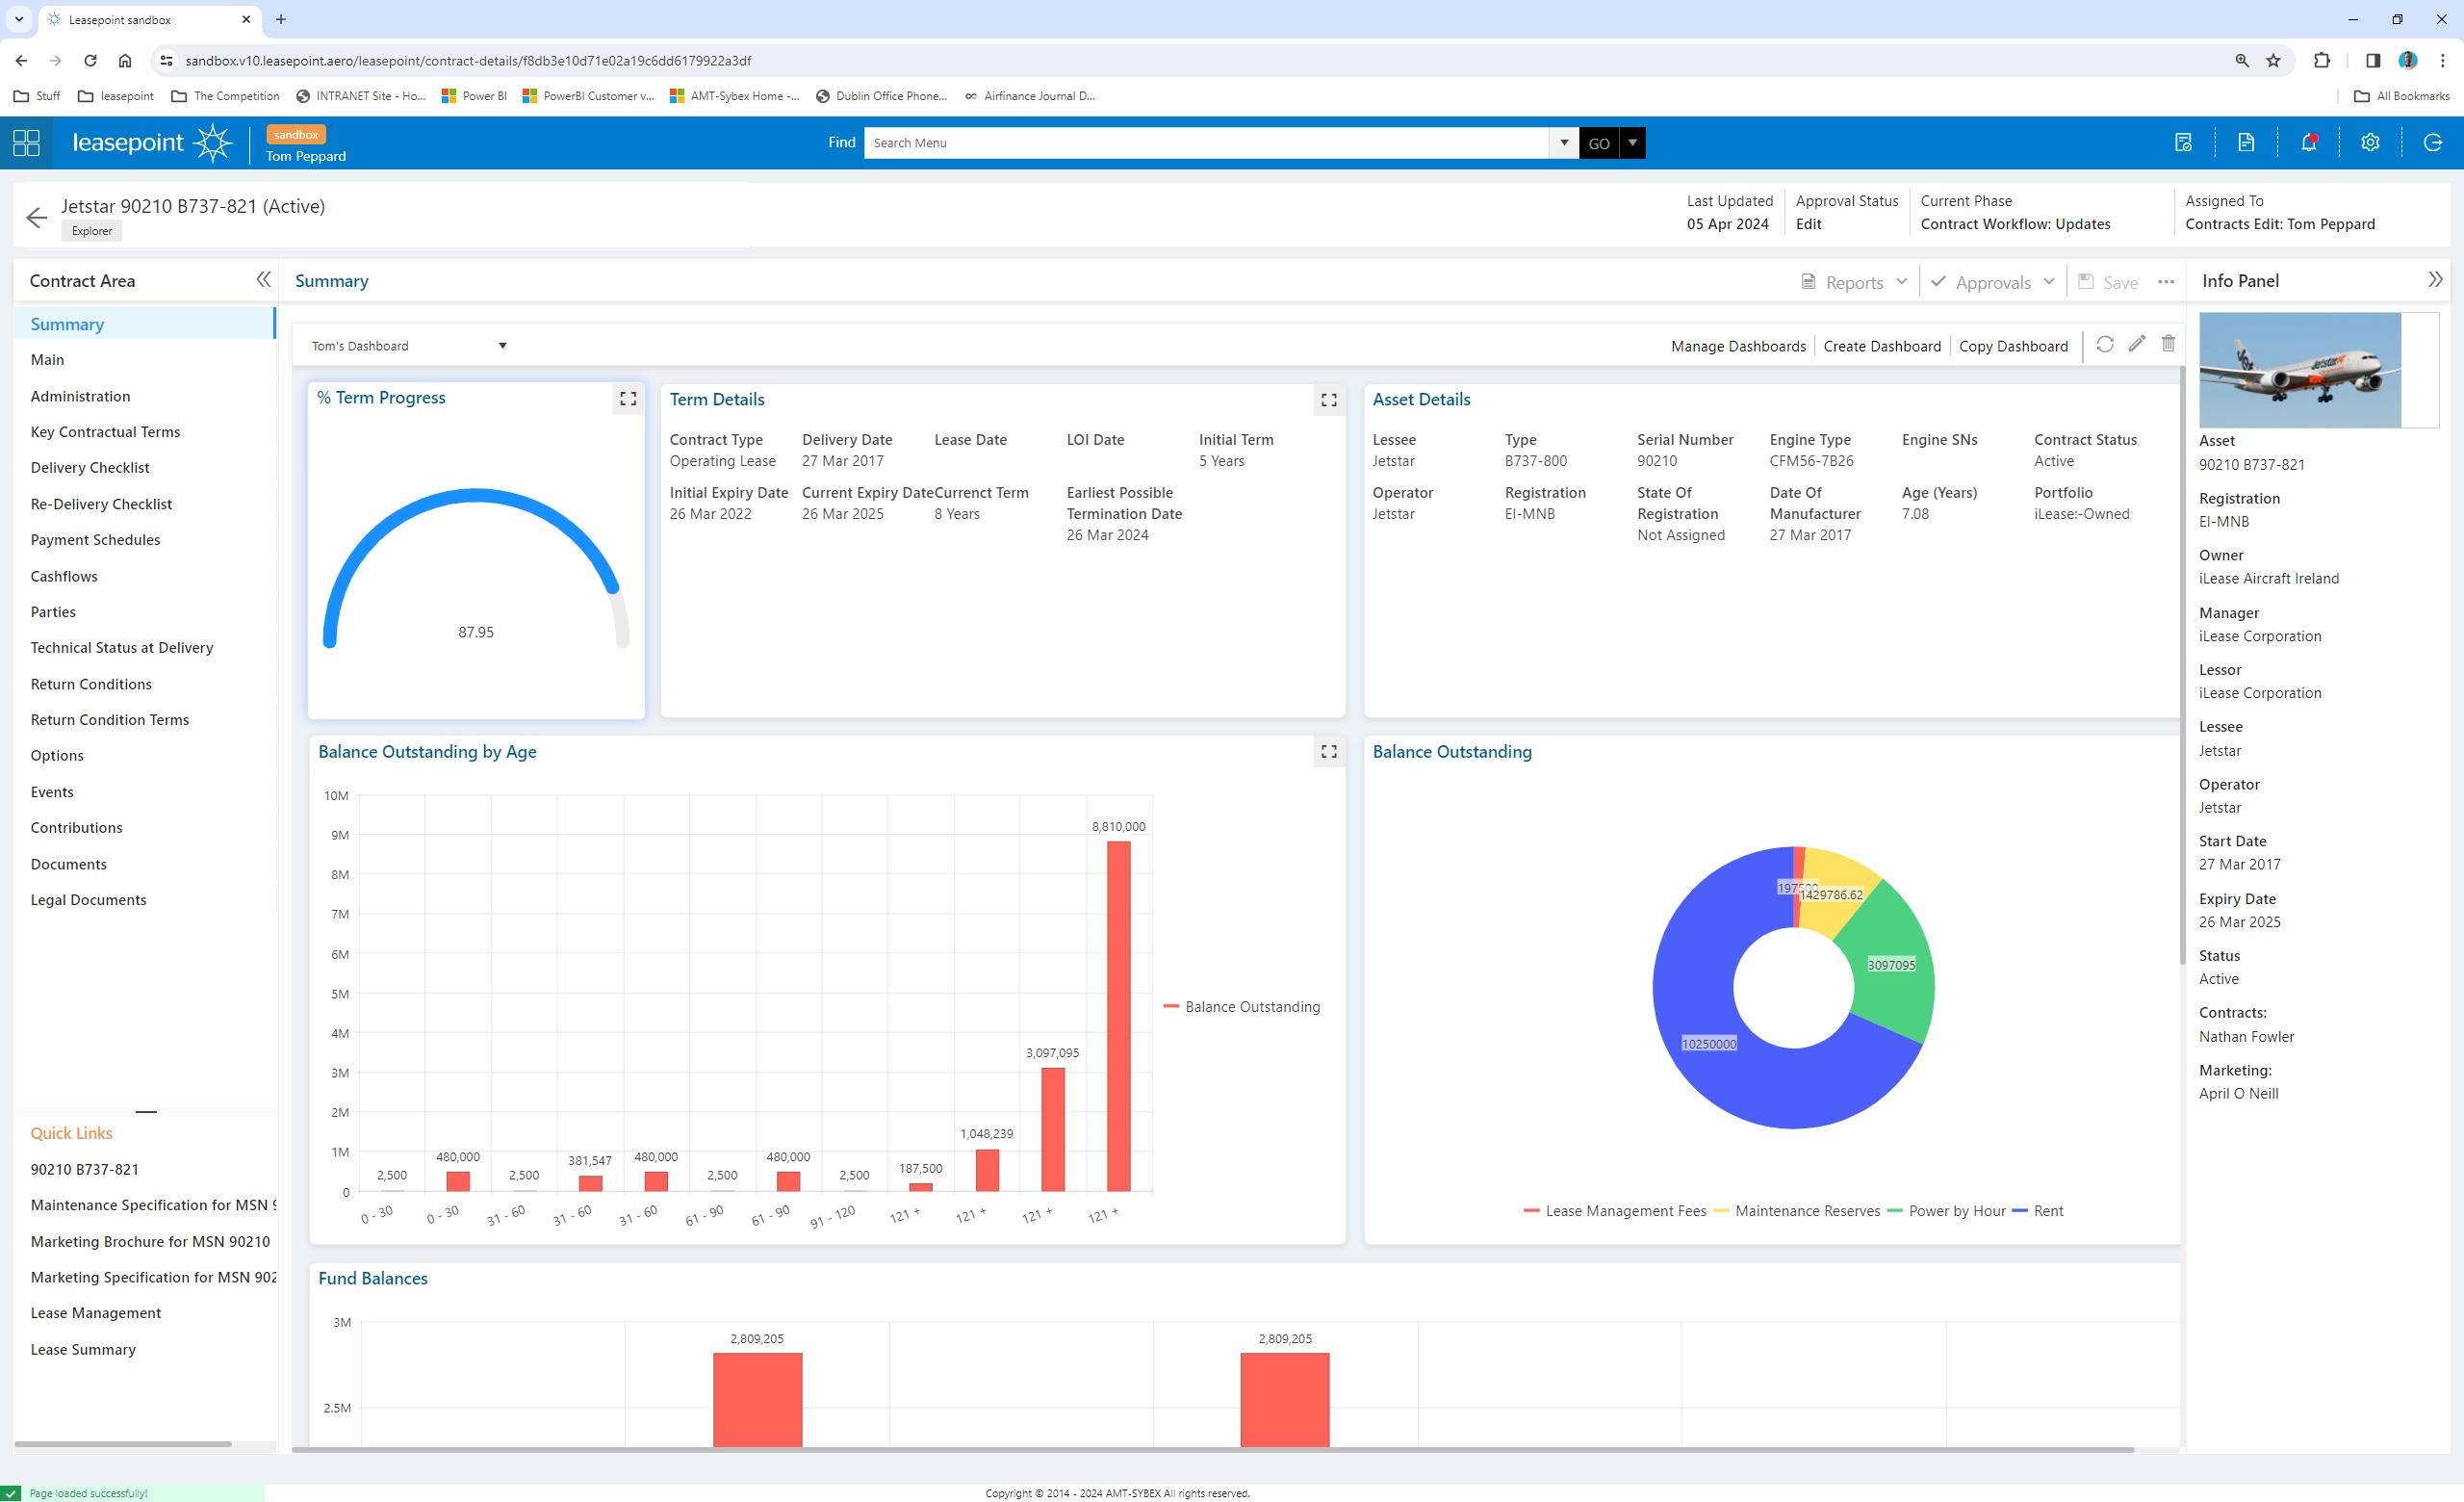Toggle Lease Management Fees legend entry

click(x=1615, y=1211)
